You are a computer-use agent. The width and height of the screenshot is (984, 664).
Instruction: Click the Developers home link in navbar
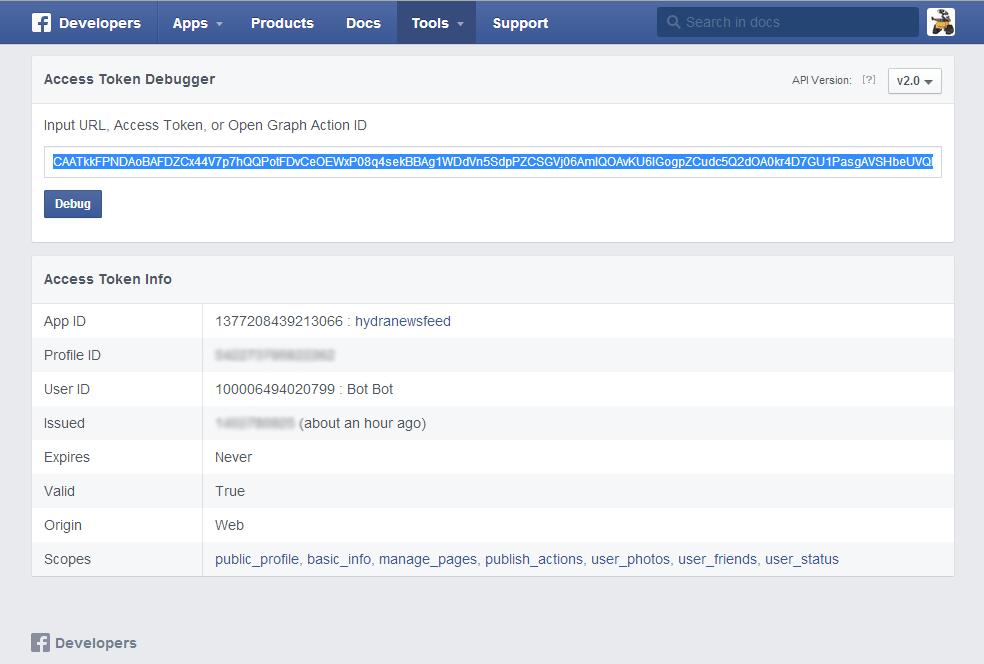pyautogui.click(x=100, y=23)
